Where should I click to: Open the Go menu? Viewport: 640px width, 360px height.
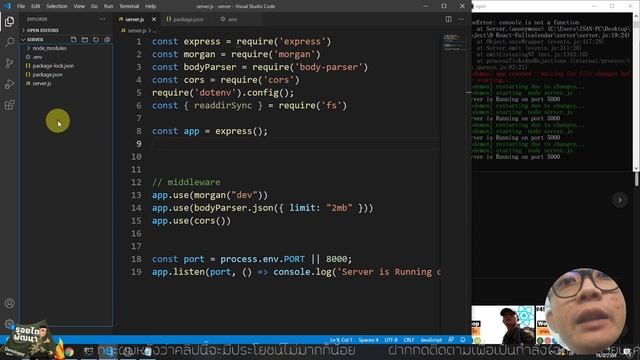click(94, 6)
